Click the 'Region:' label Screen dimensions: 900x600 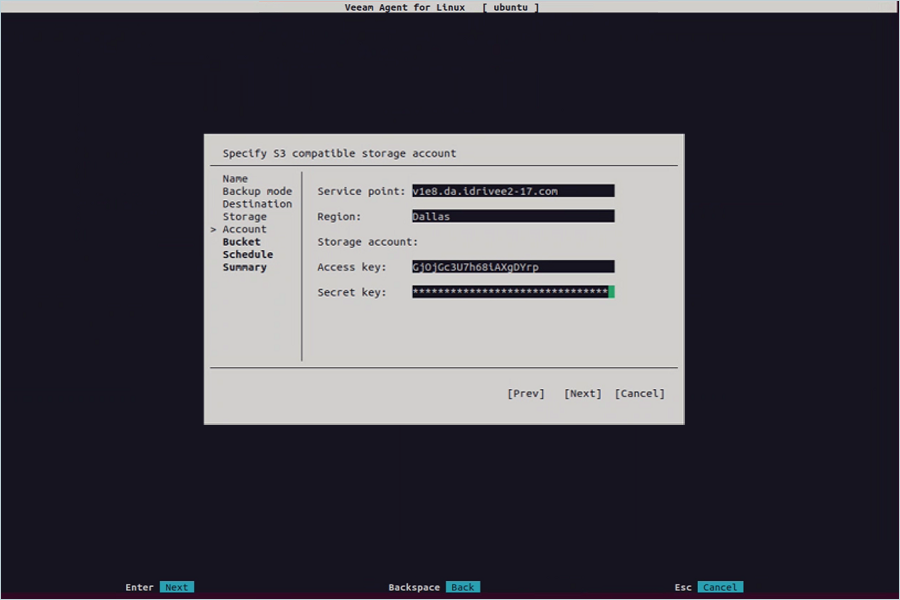tap(339, 216)
